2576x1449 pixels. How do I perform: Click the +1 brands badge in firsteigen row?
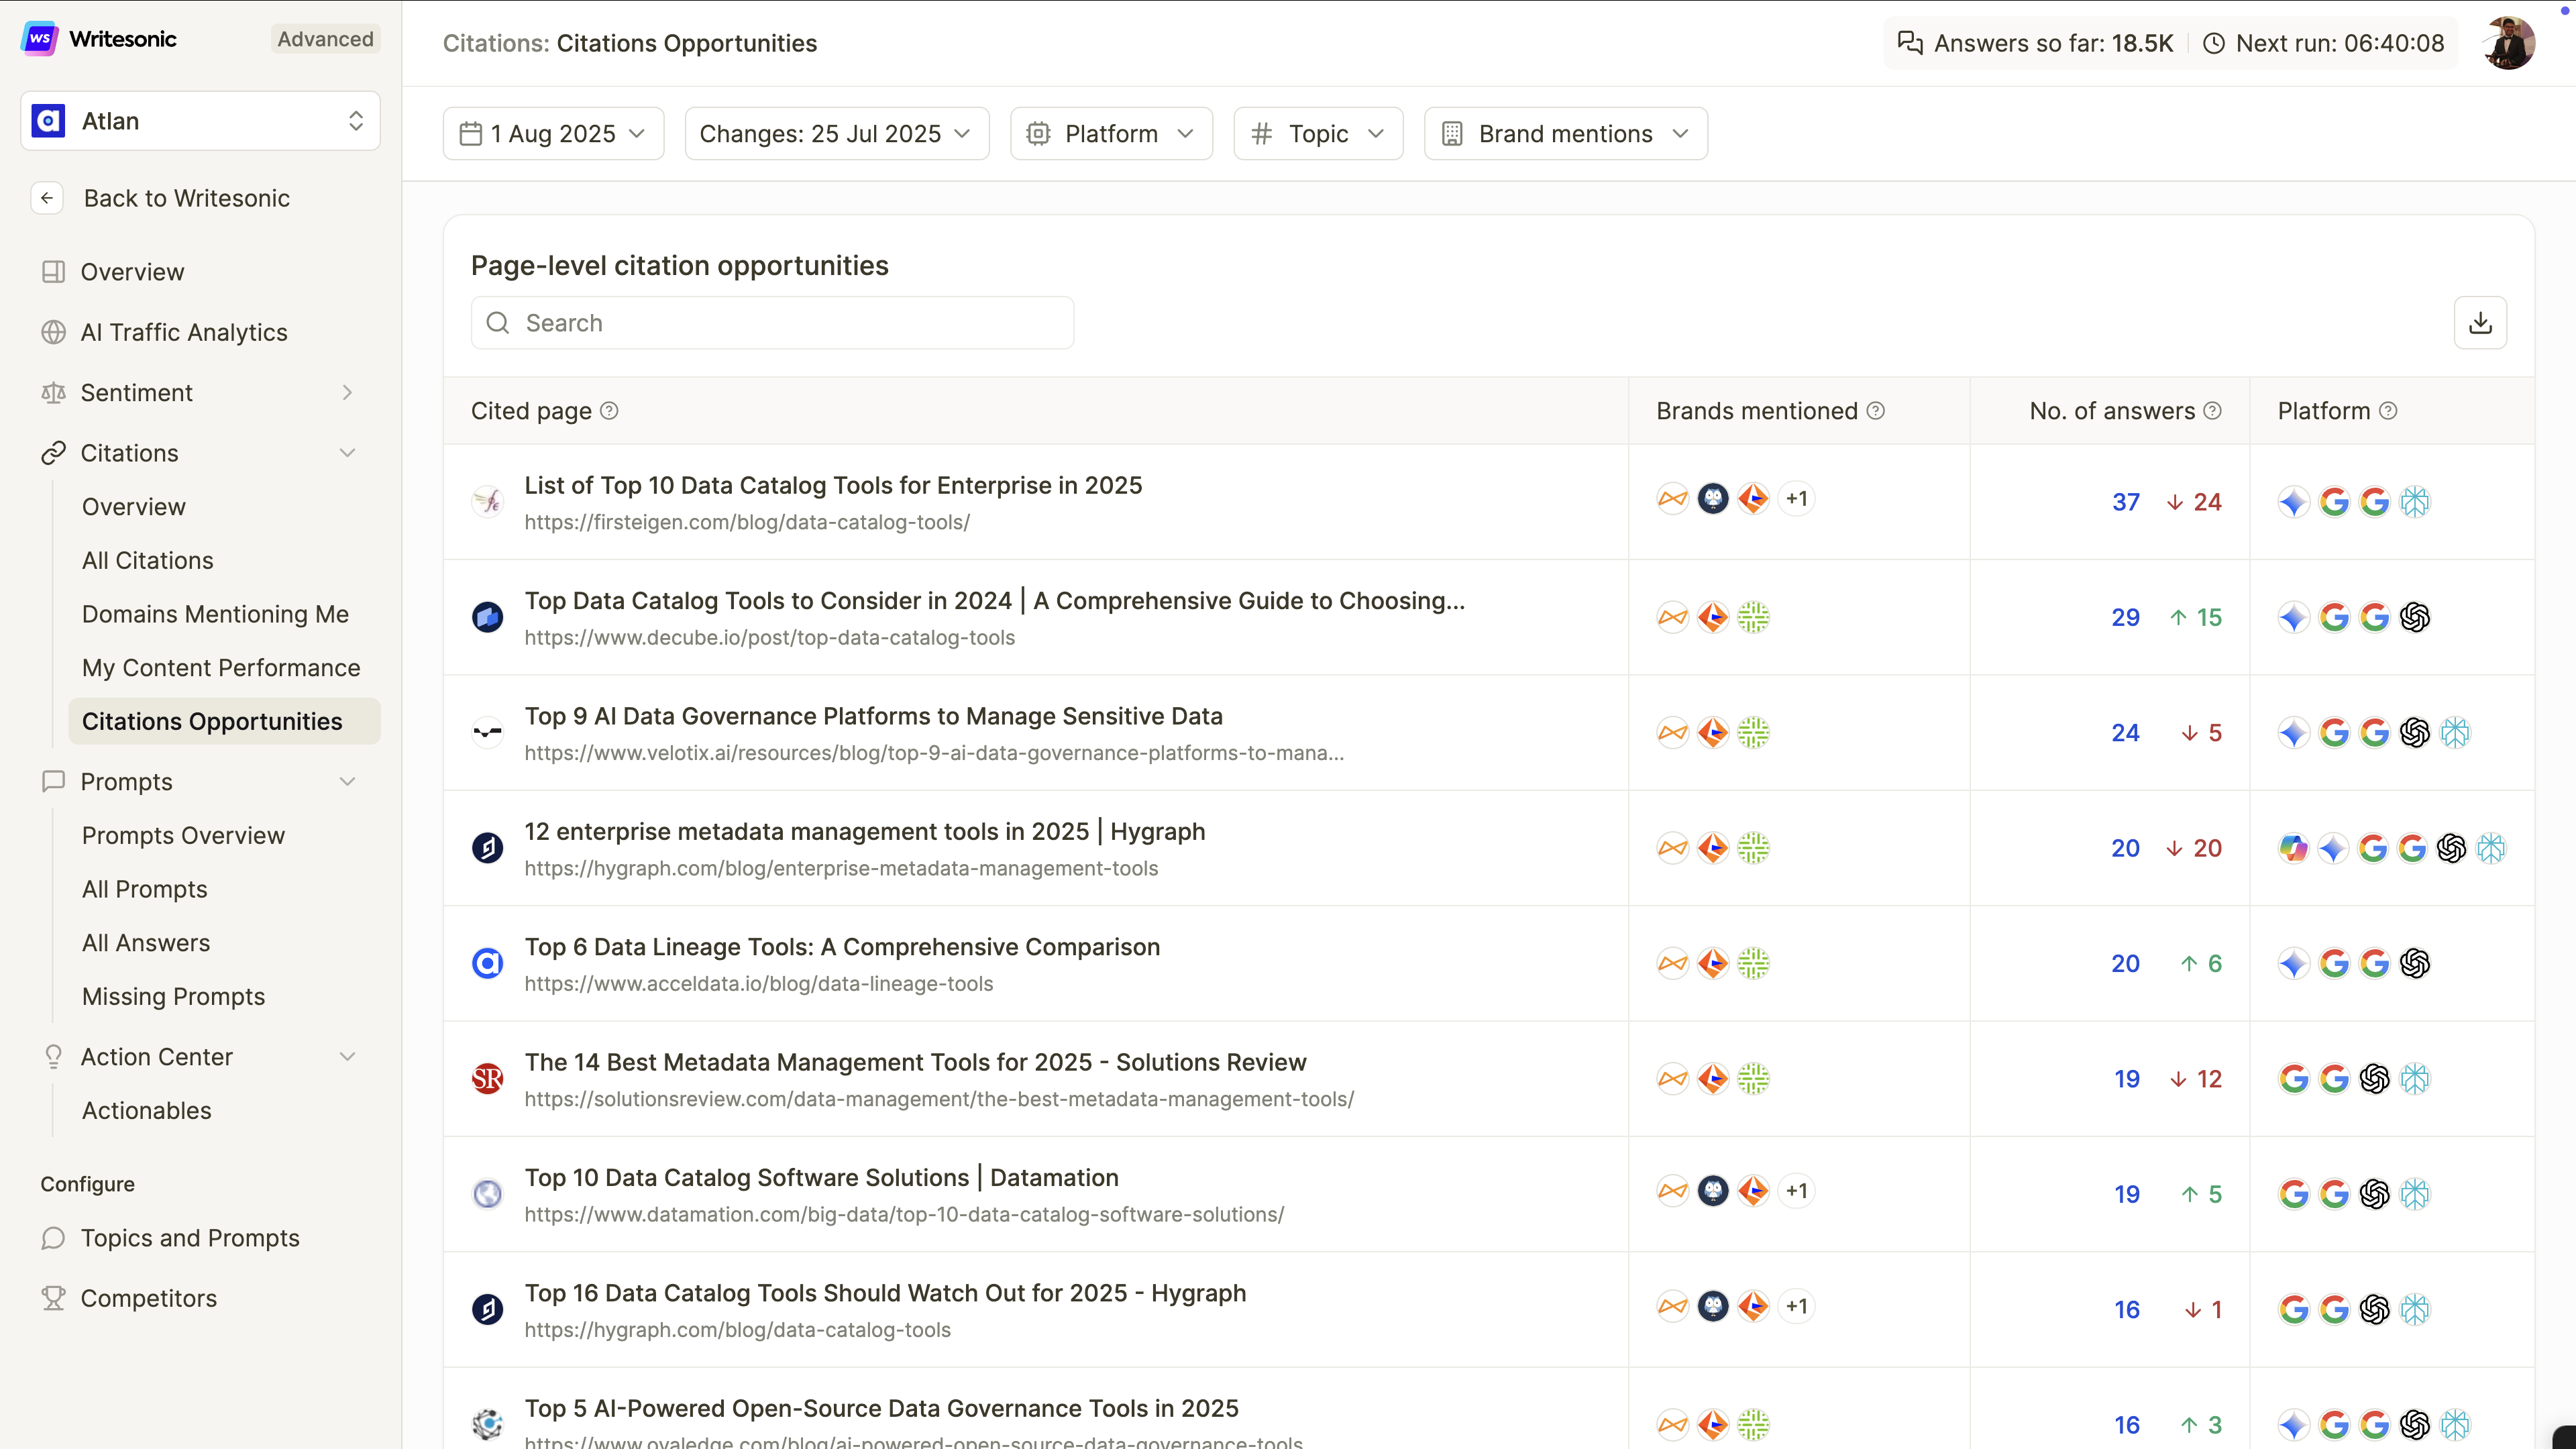(x=1796, y=499)
